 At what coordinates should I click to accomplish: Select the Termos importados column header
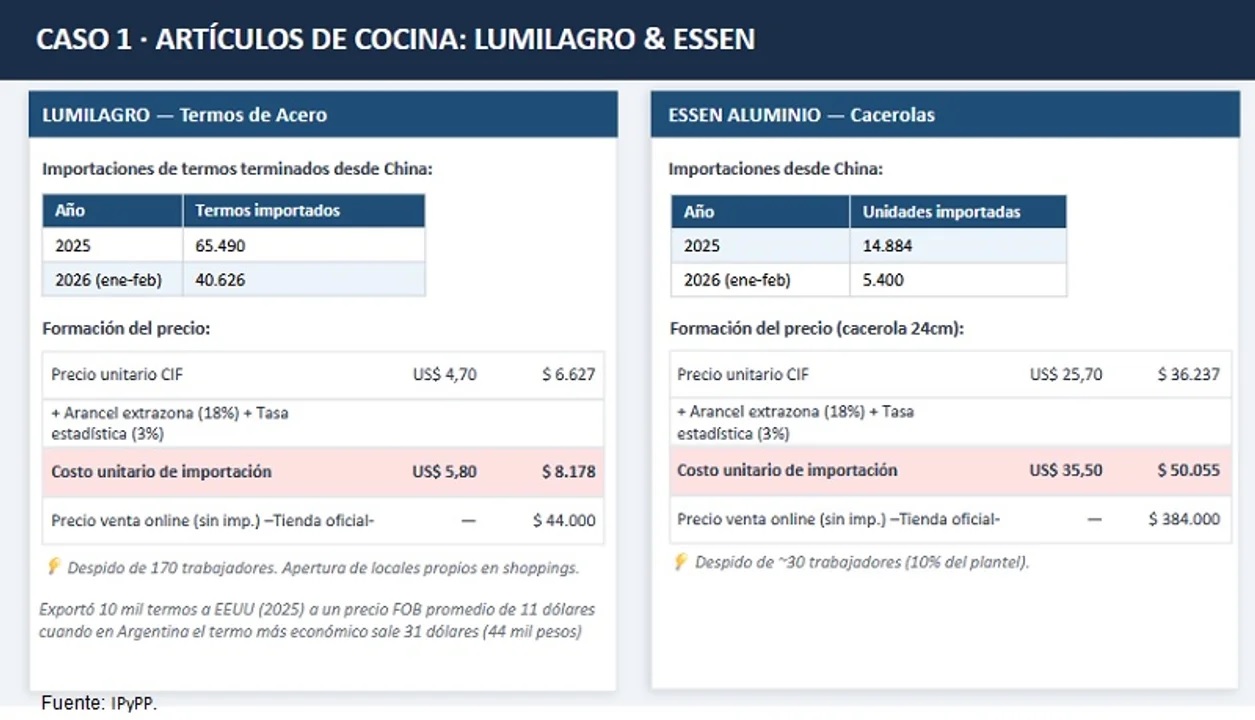[x=267, y=211]
